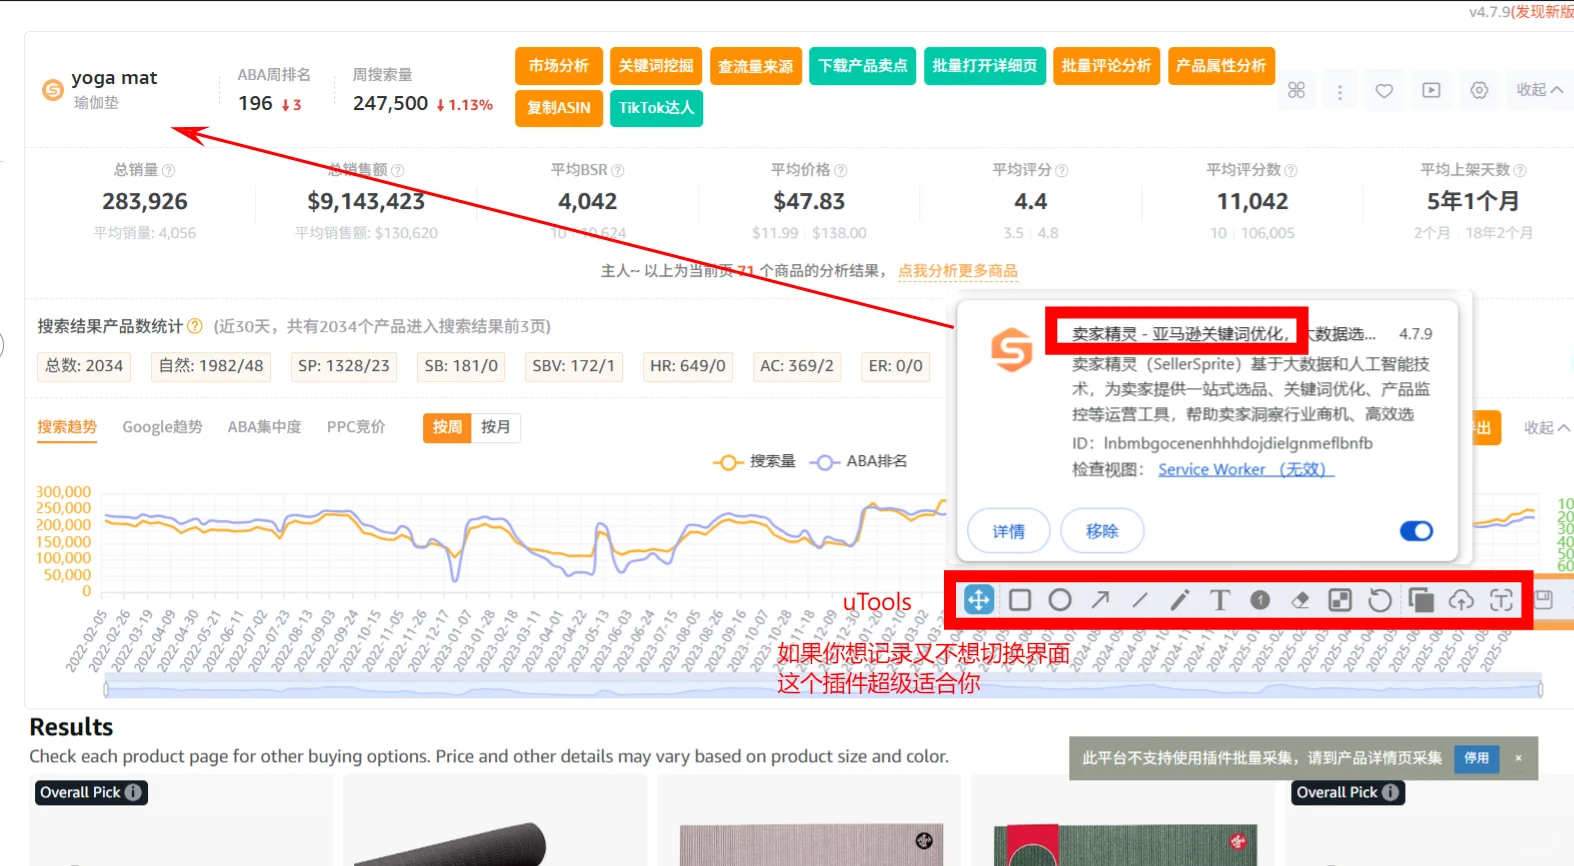The height and width of the screenshot is (866, 1574).
Task: Select the move tool in annotation toolbar
Action: [x=978, y=600]
